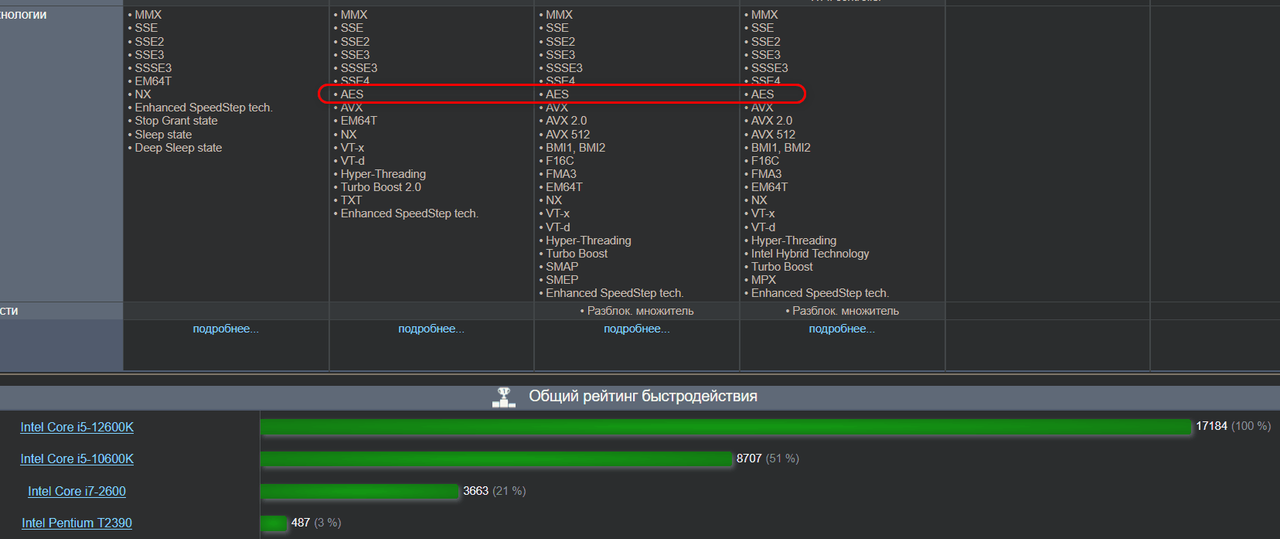Select the score value 3663
The height and width of the screenshot is (539, 1280).
pyautogui.click(x=476, y=490)
